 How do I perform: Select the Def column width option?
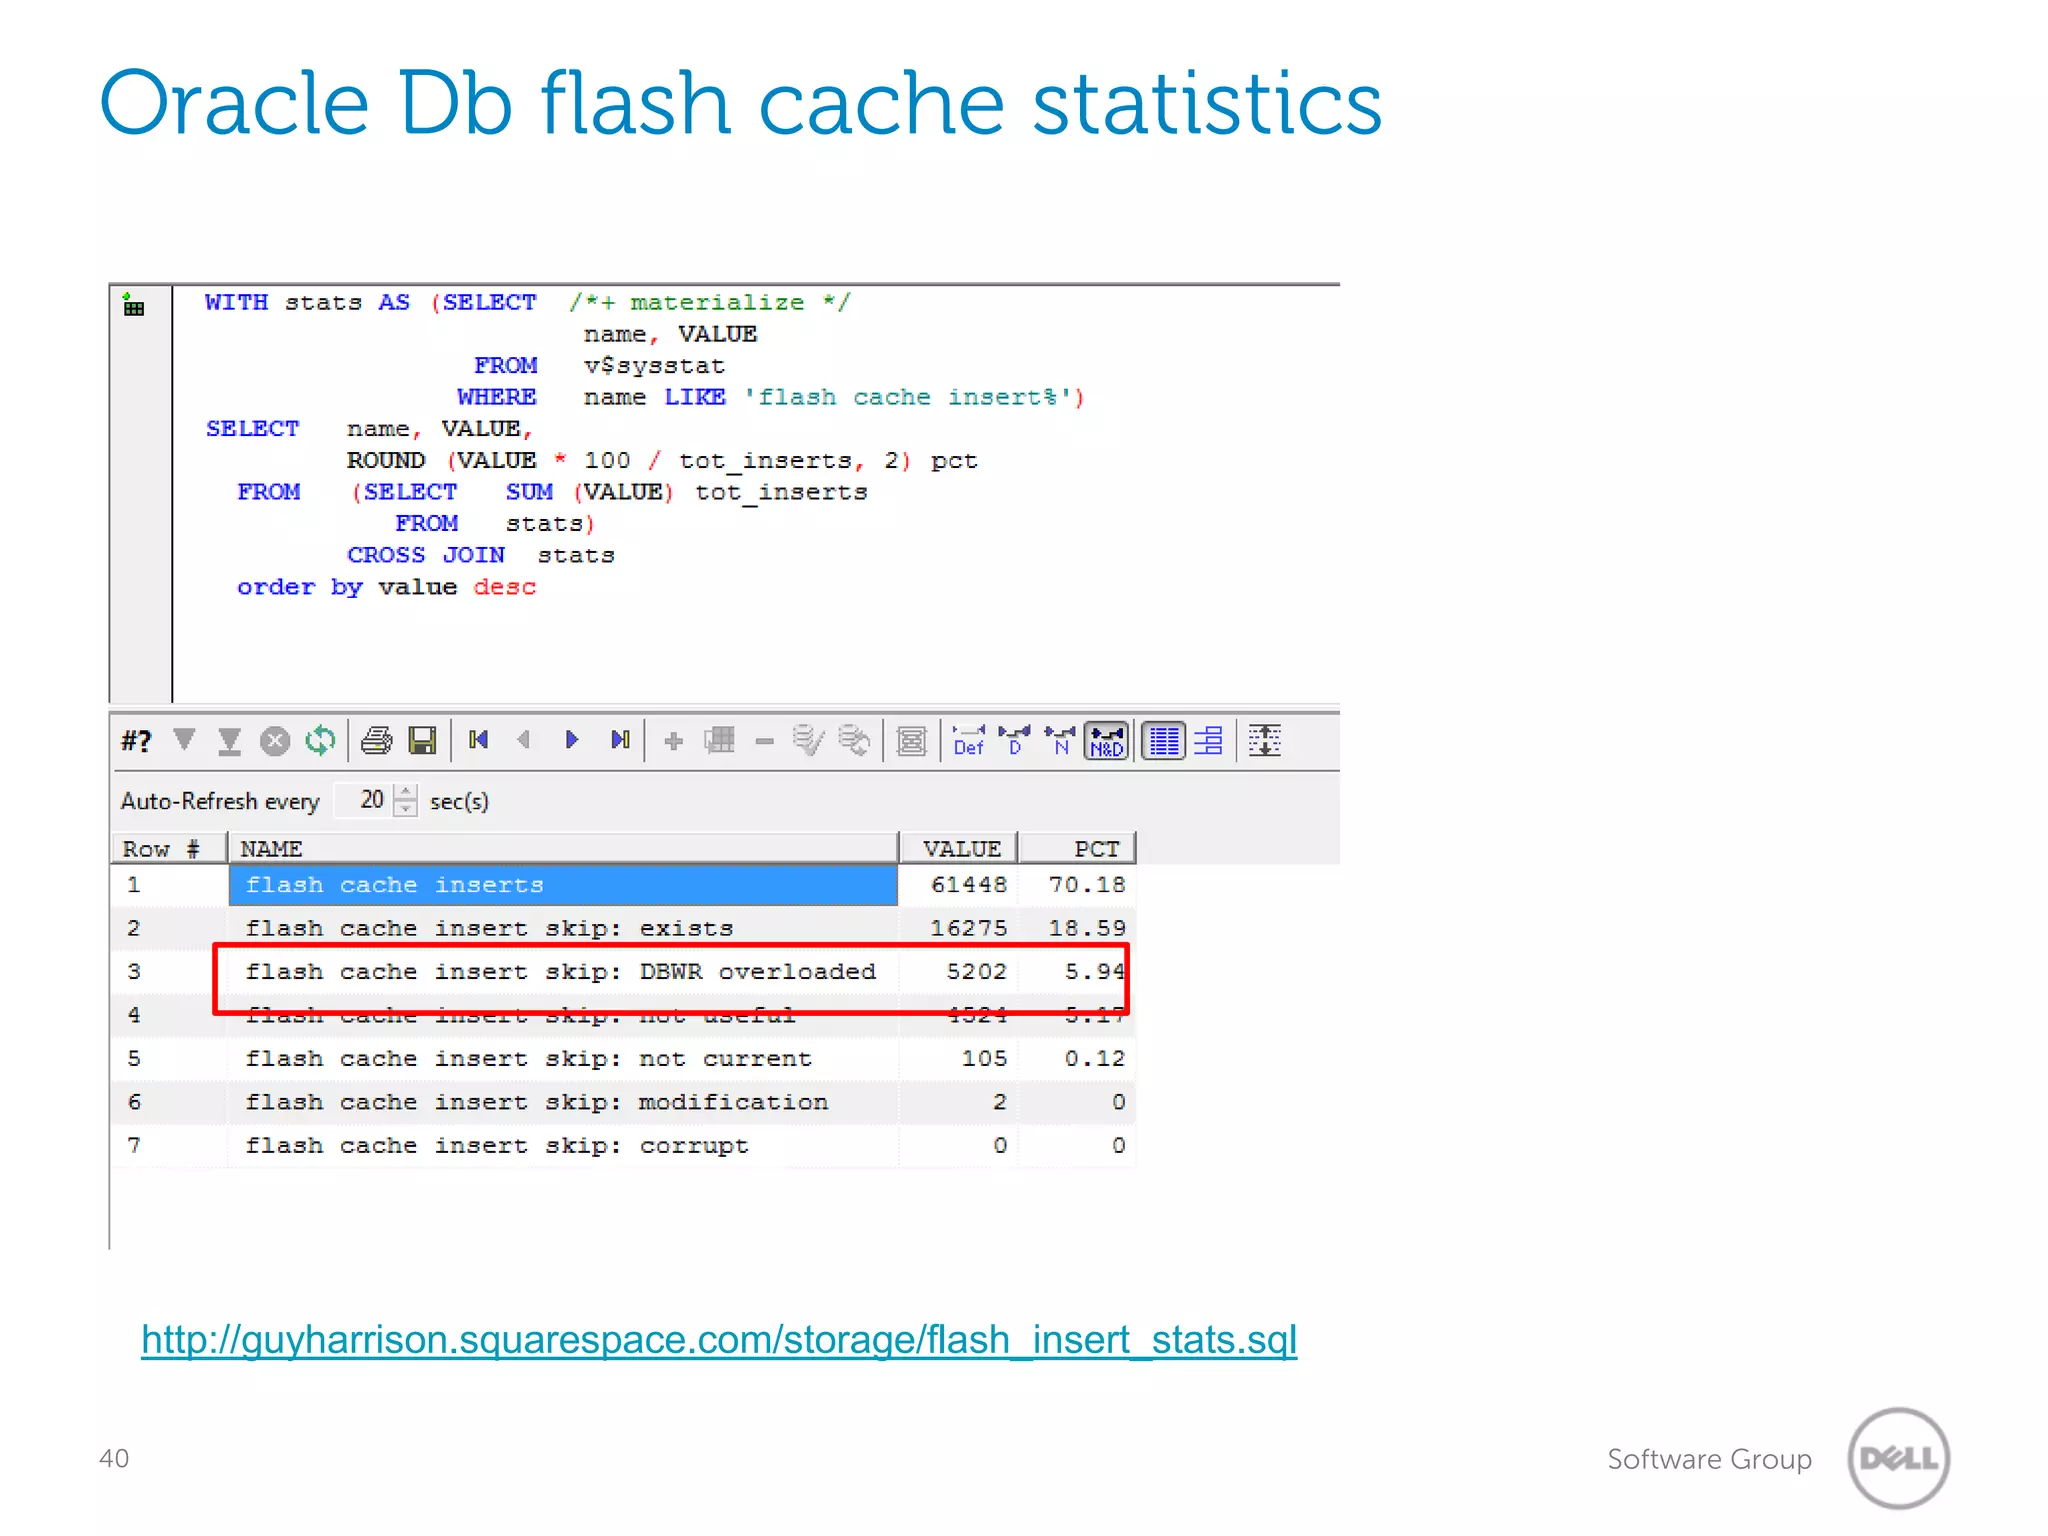[969, 741]
